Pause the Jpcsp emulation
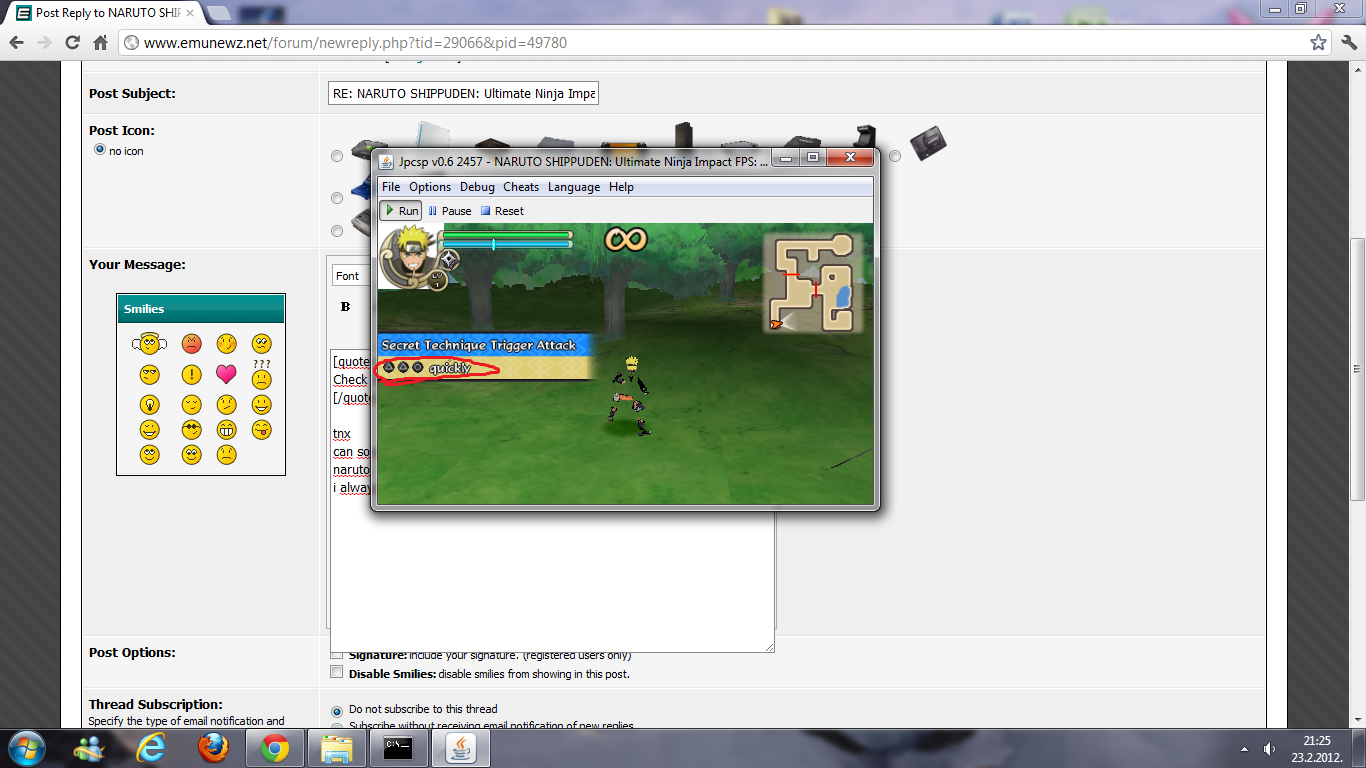The width and height of the screenshot is (1366, 768). (x=449, y=211)
